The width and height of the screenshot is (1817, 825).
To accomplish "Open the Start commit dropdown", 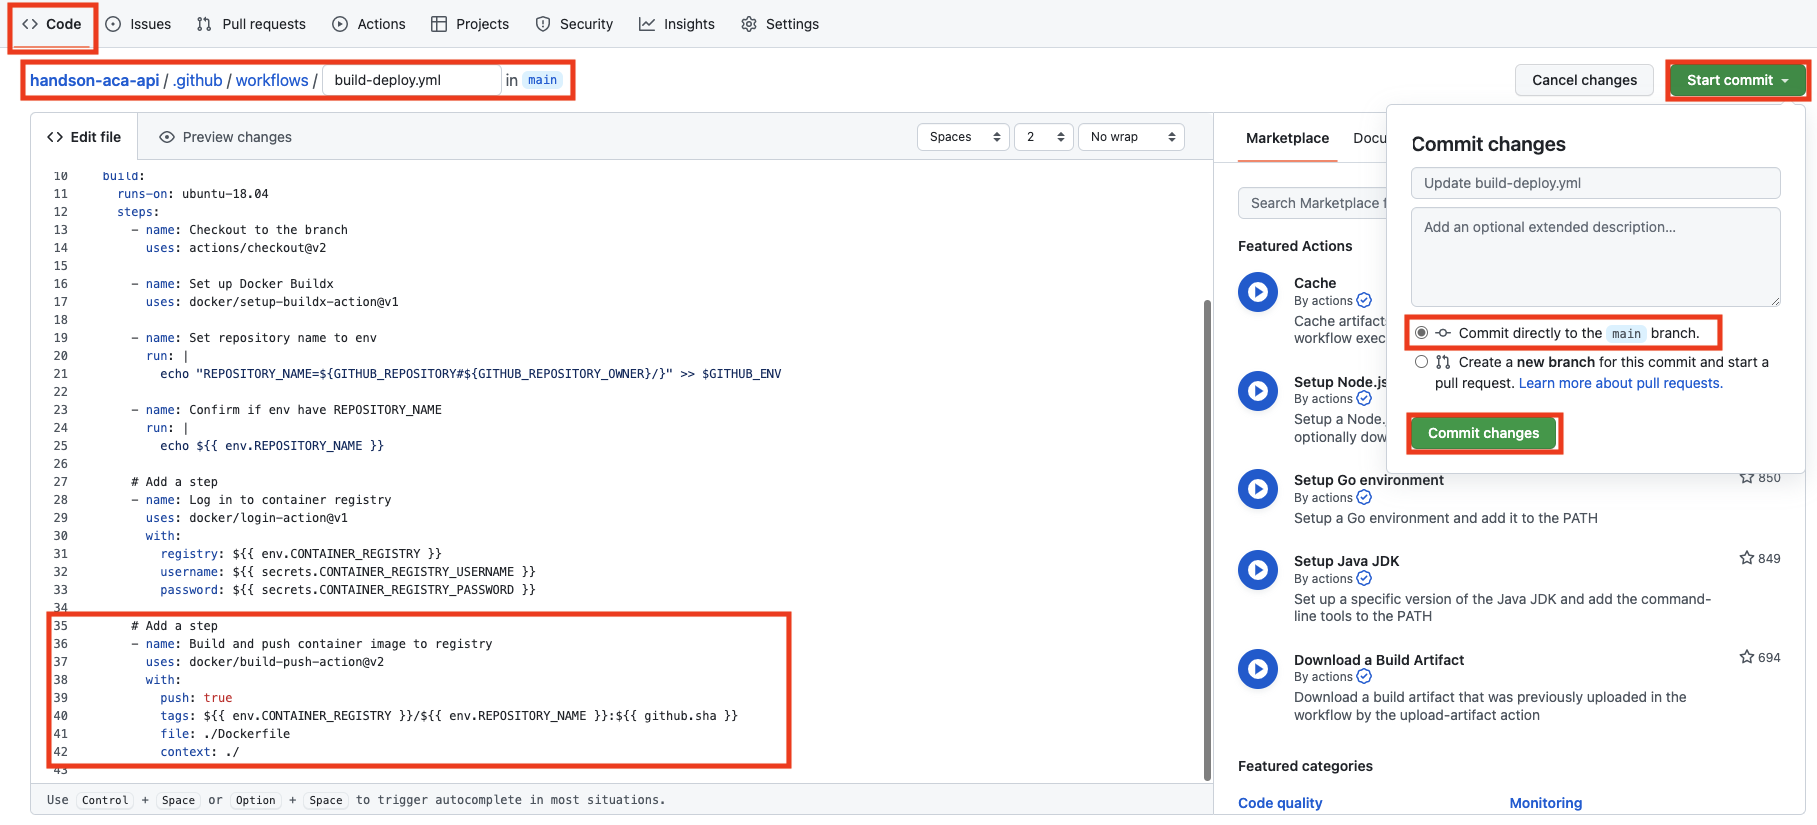I will click(1738, 80).
